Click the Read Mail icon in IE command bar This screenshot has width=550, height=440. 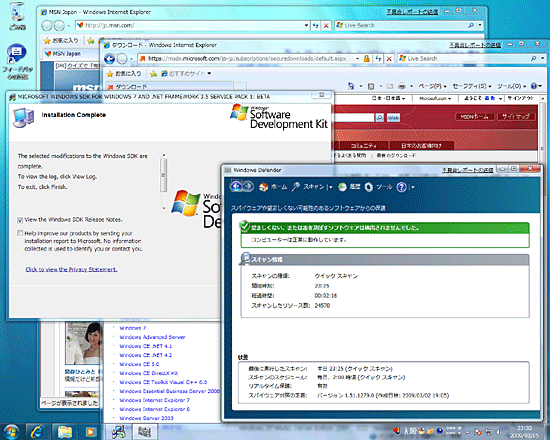[390, 86]
